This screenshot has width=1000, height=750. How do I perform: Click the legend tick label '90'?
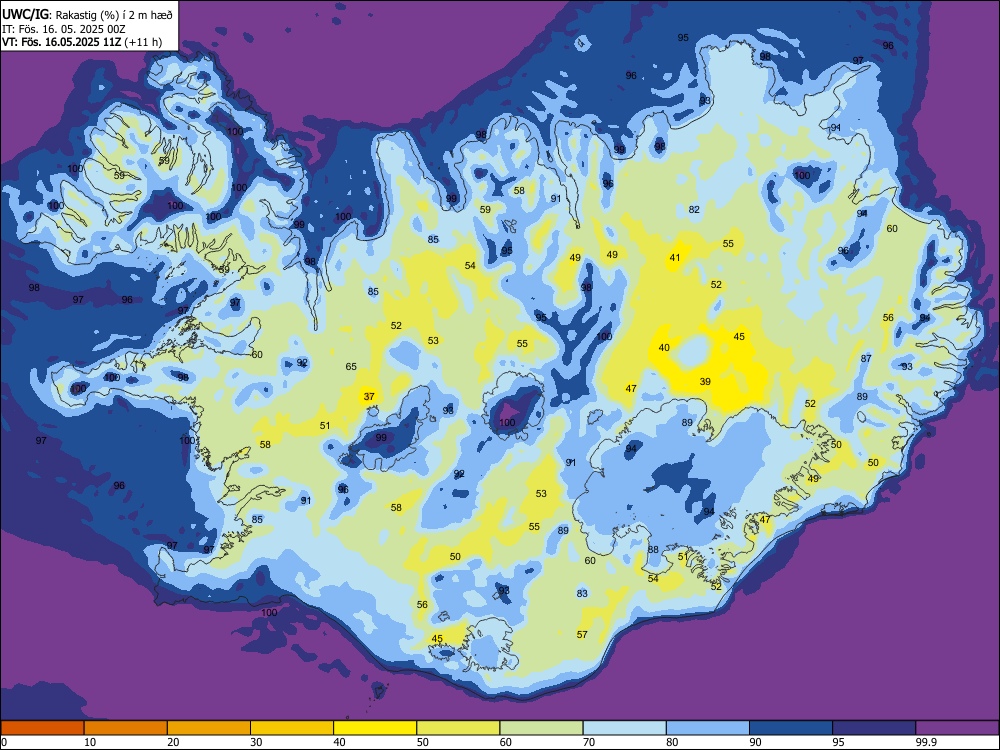click(x=755, y=742)
